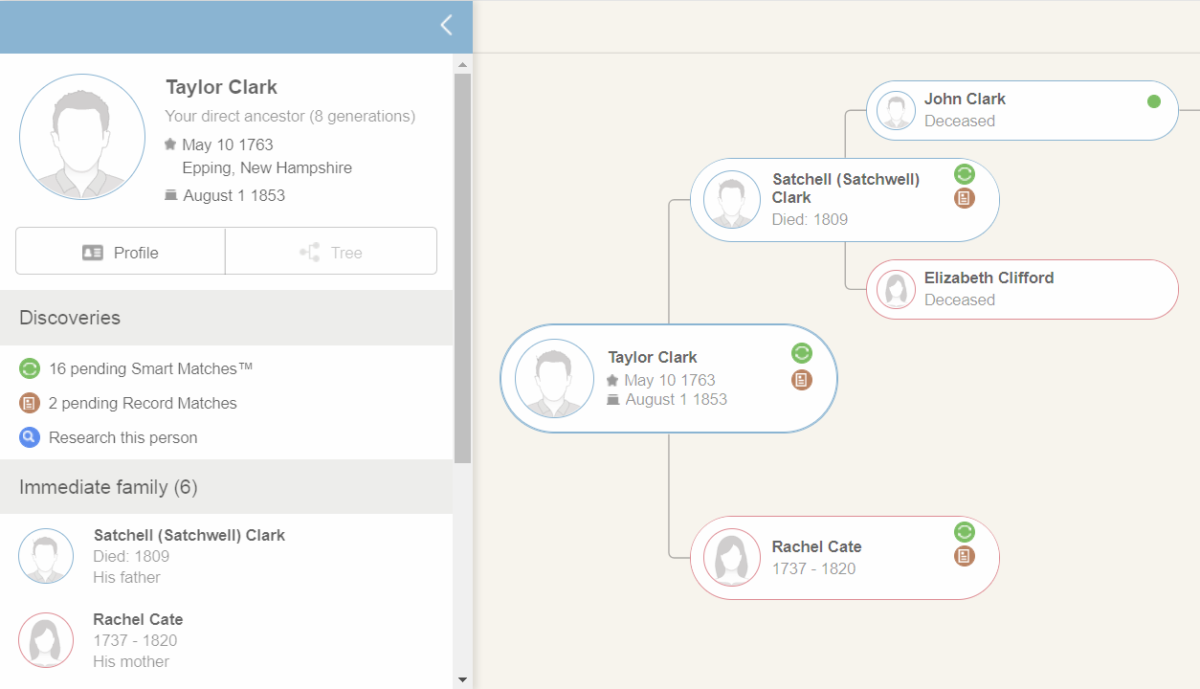
Task: Click Taylor Clark's profile photo
Action: pyautogui.click(x=81, y=136)
